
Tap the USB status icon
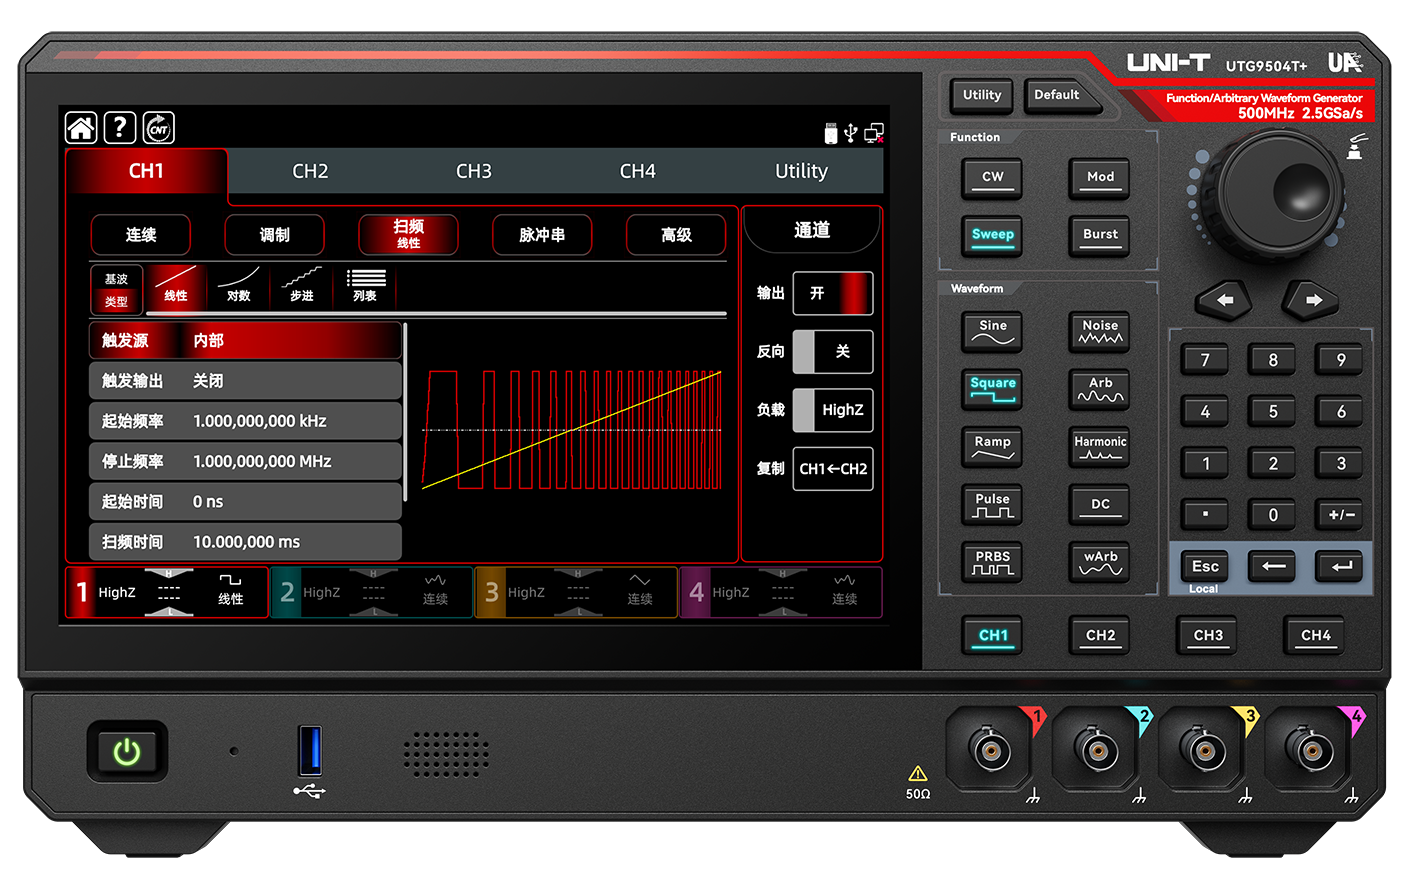(x=851, y=133)
